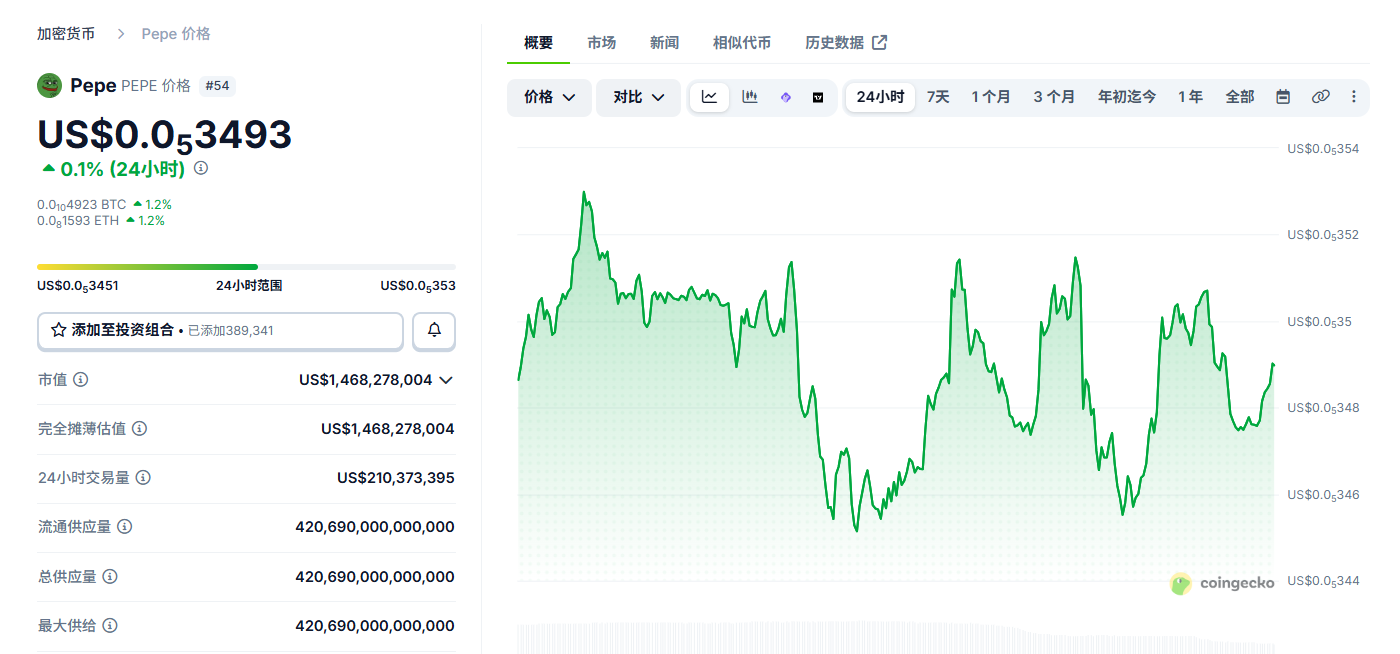Click trading volume US$210,373,395

396,478
